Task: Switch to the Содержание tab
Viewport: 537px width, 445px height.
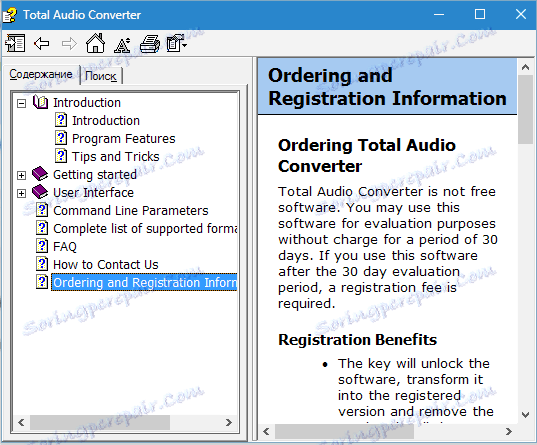Action: click(41, 74)
